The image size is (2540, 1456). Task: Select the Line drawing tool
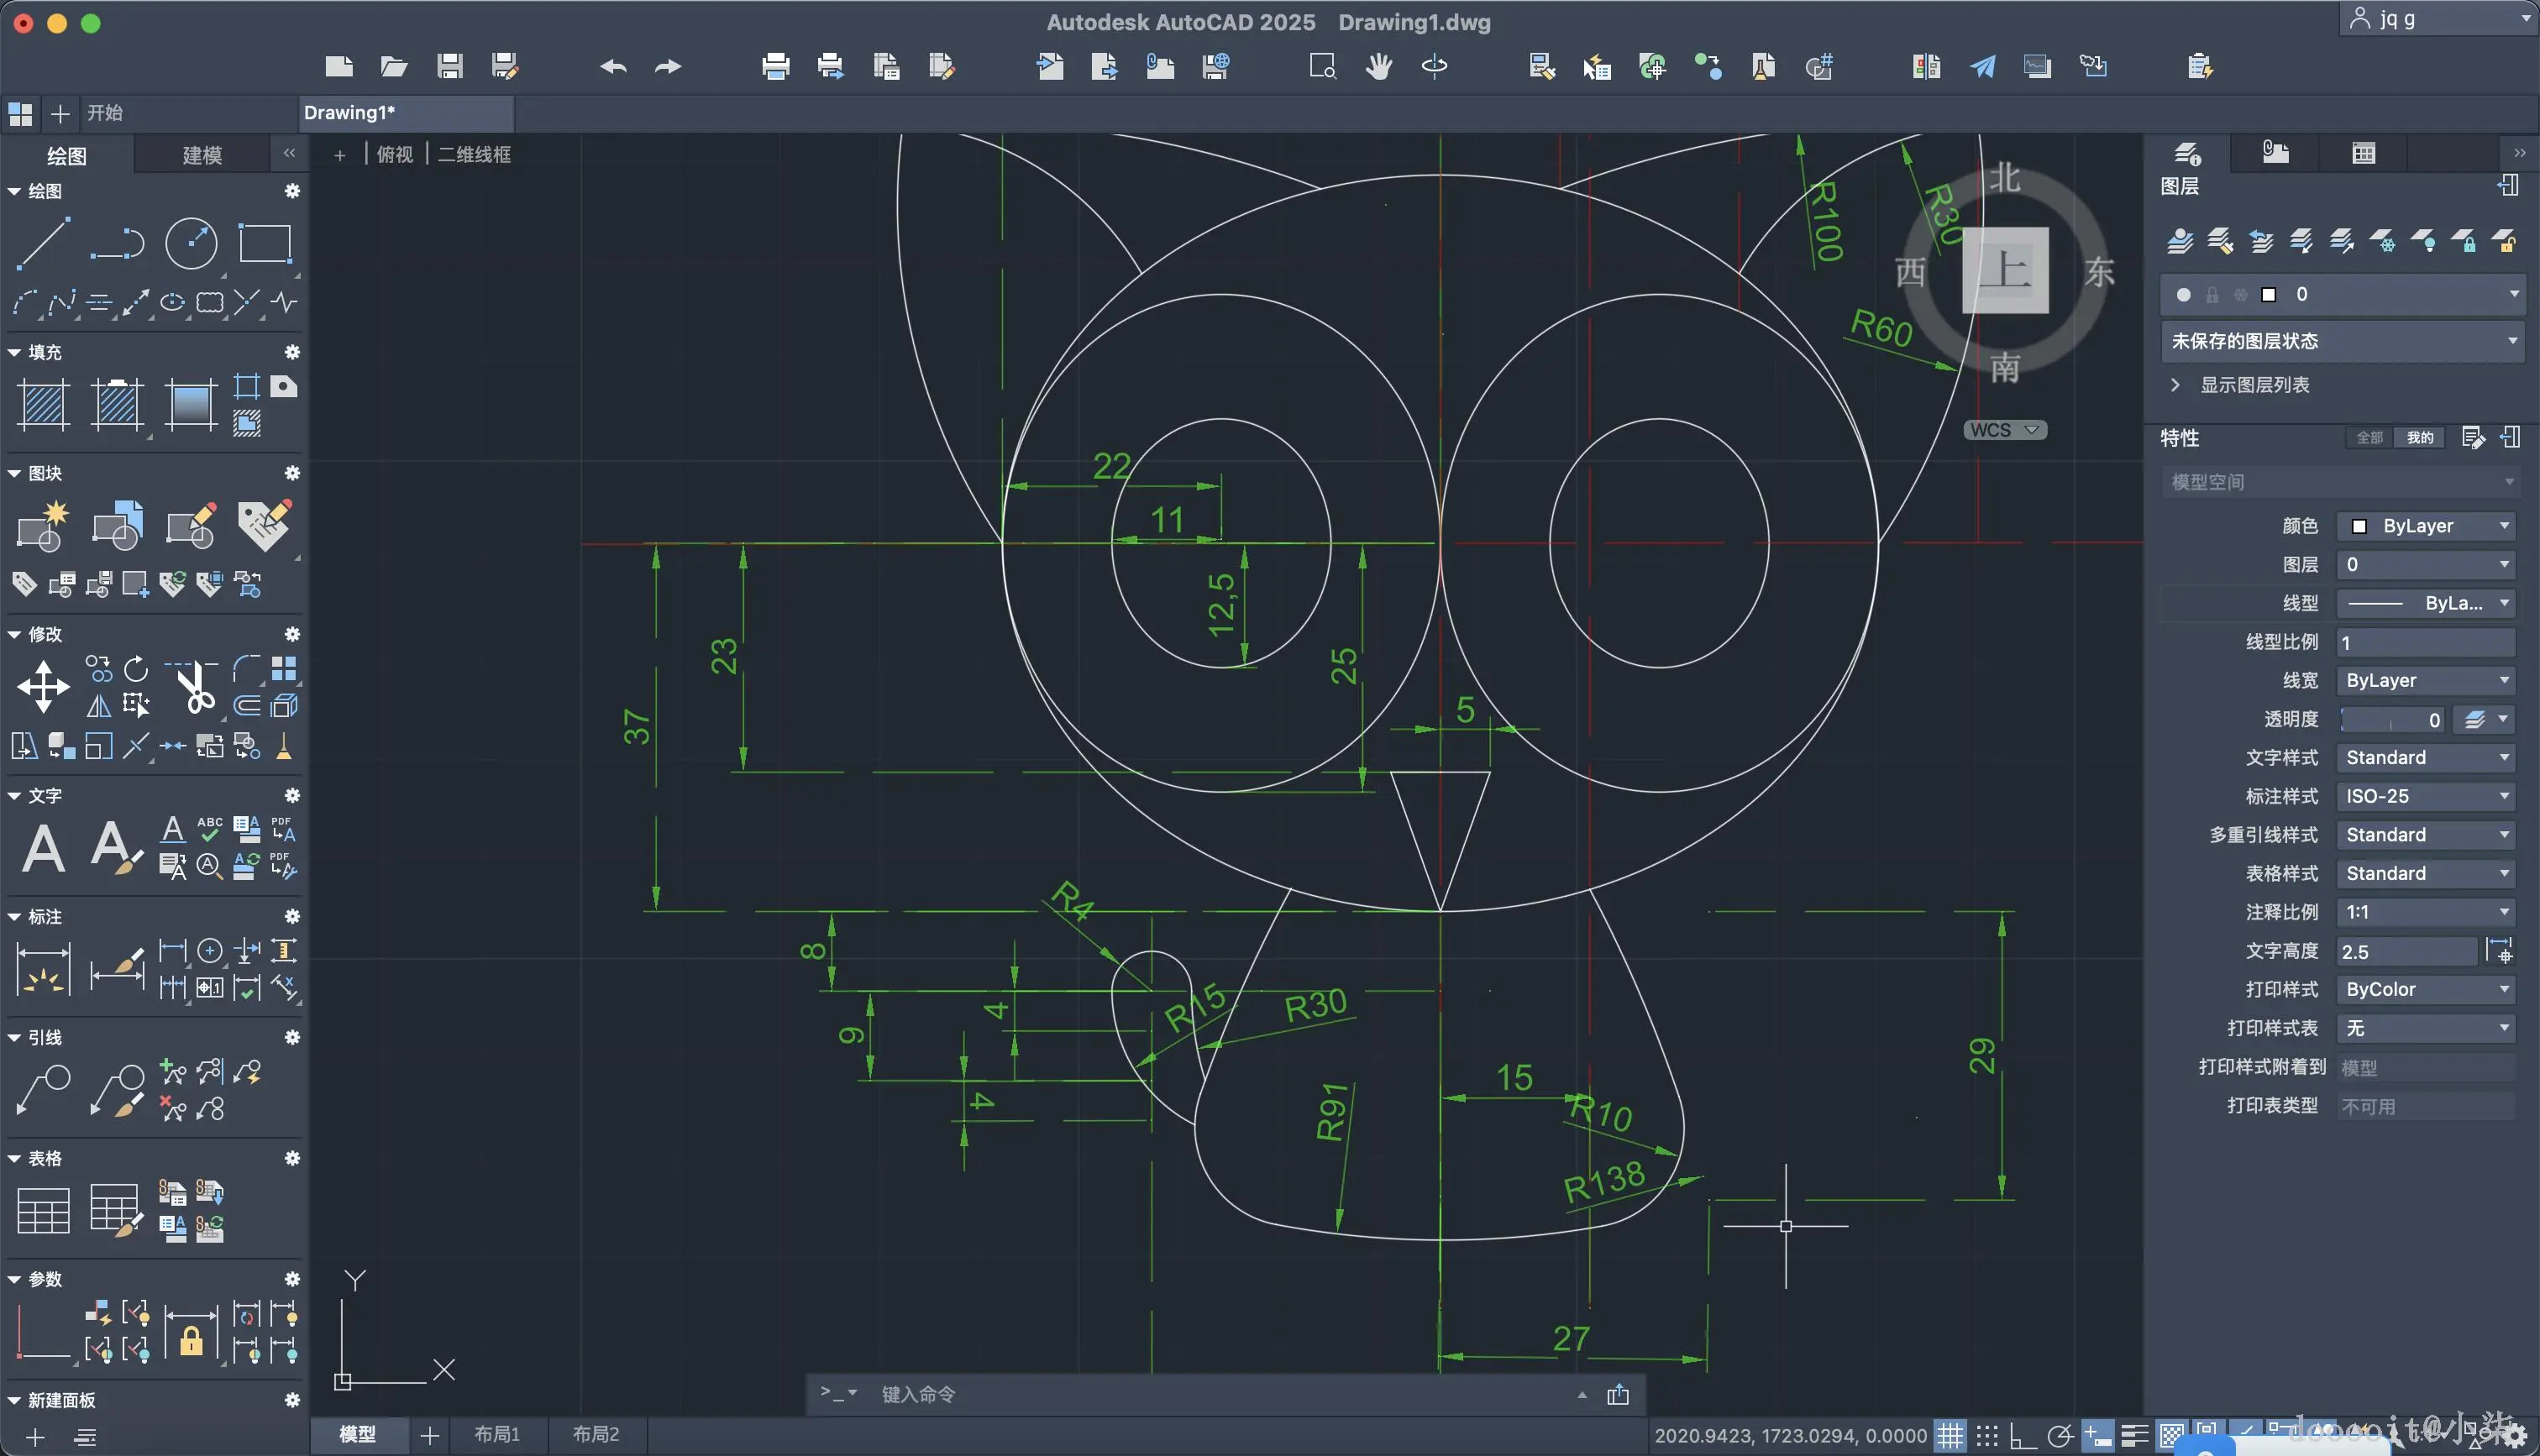point(43,243)
